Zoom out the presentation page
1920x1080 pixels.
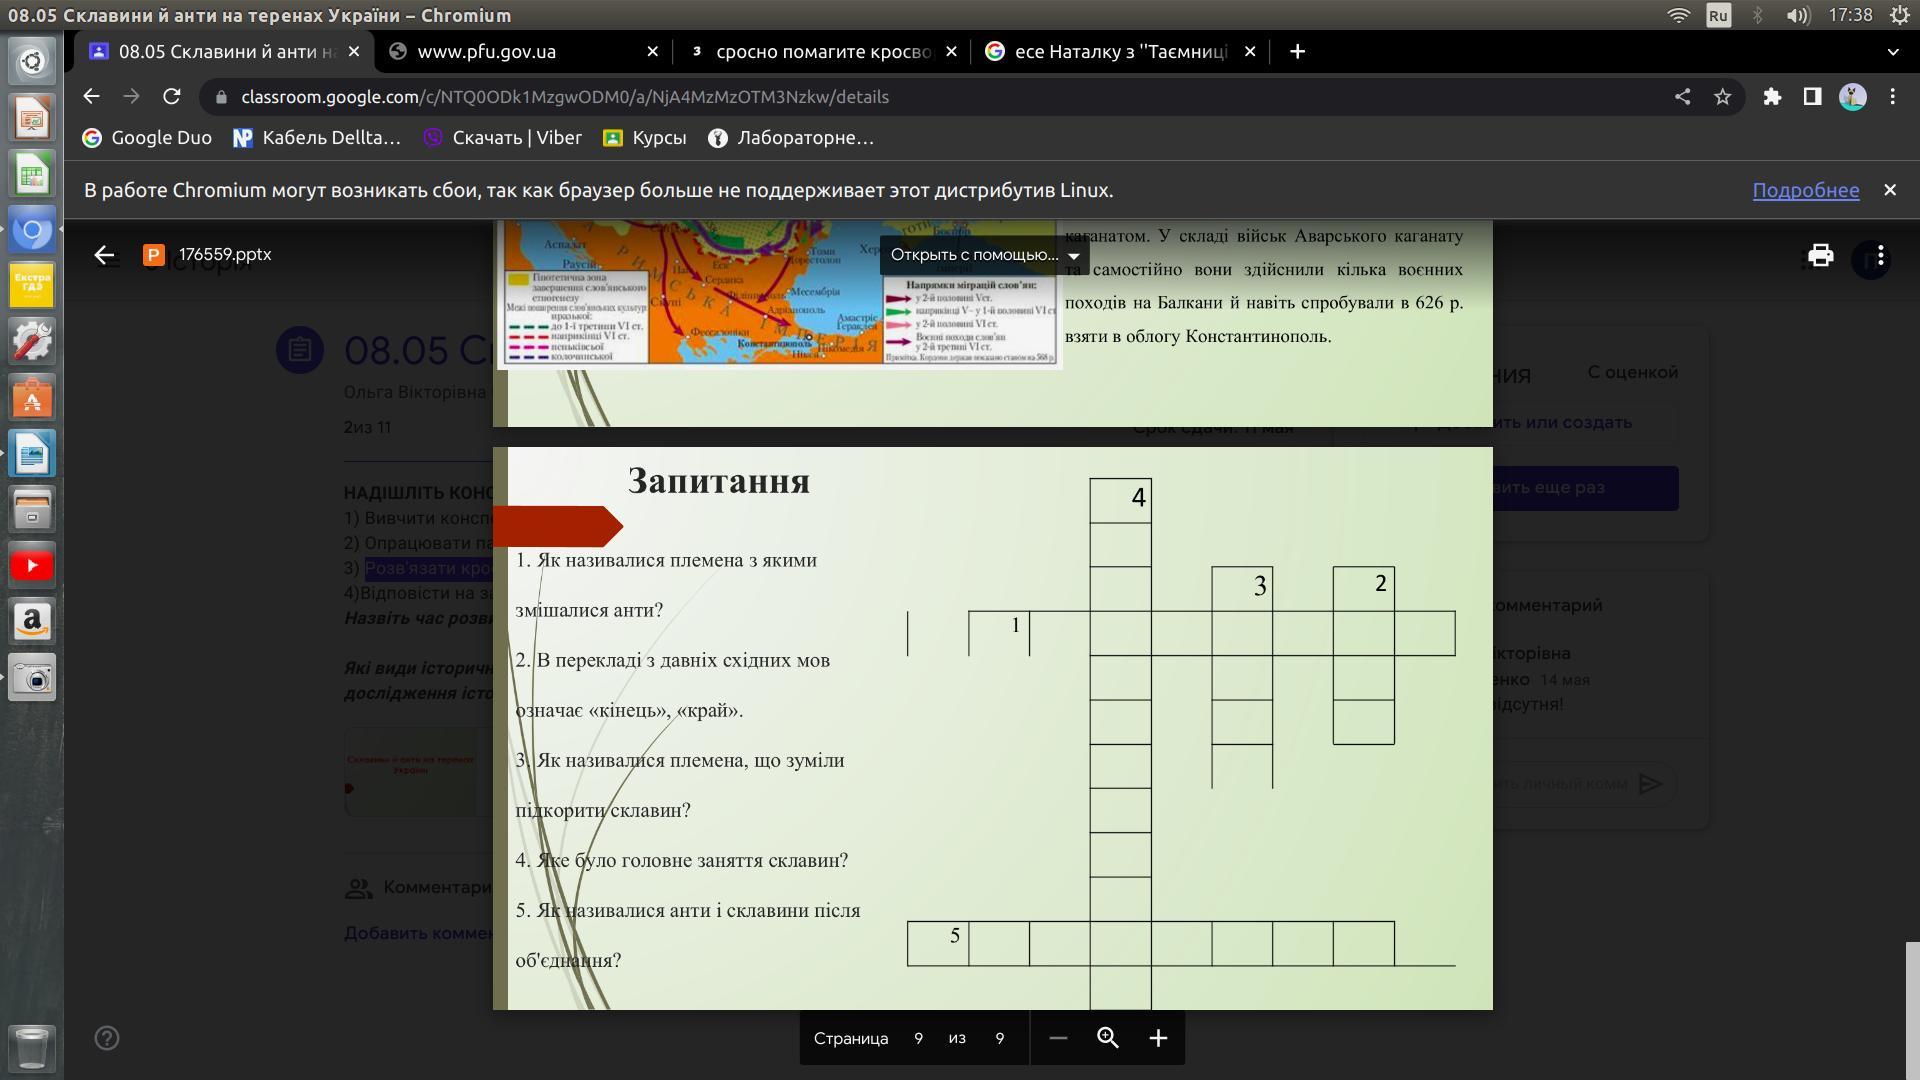tap(1058, 1038)
